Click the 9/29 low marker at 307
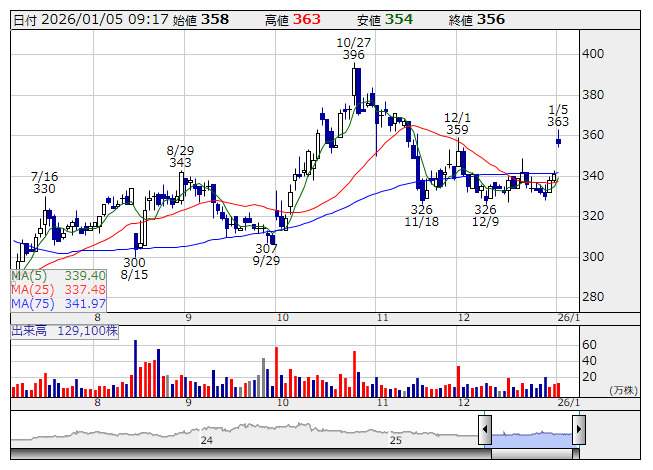This screenshot has height=470, width=653. click(x=266, y=254)
